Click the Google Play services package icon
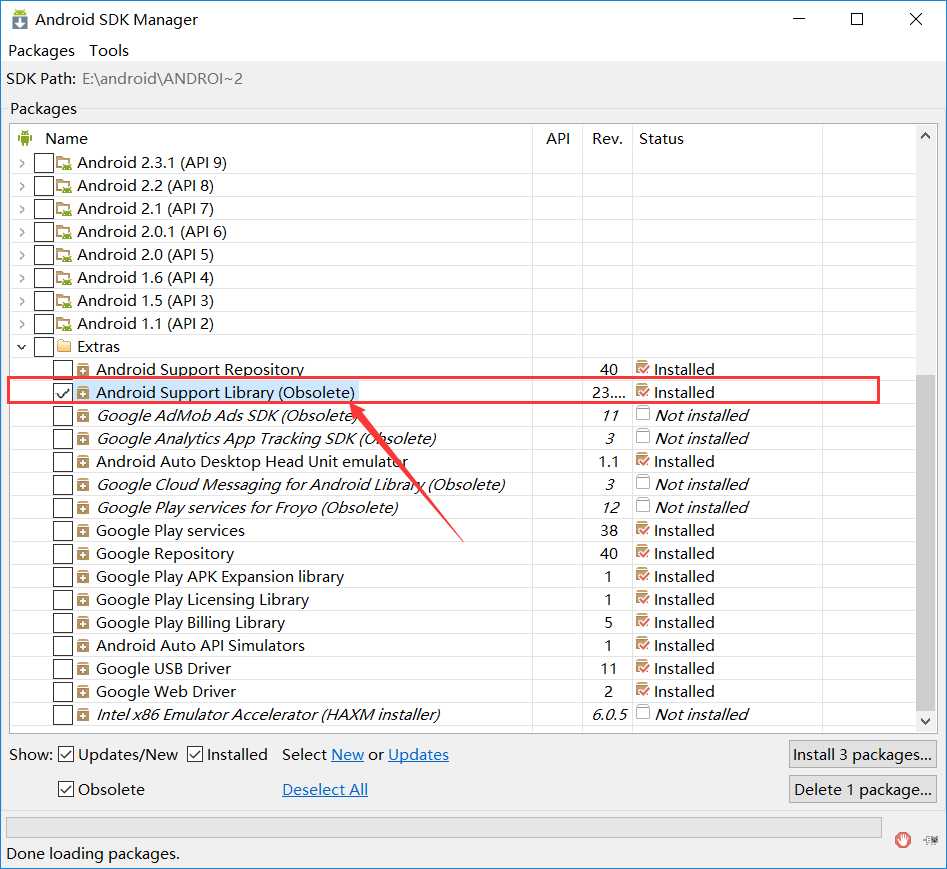The image size is (947, 869). click(83, 531)
